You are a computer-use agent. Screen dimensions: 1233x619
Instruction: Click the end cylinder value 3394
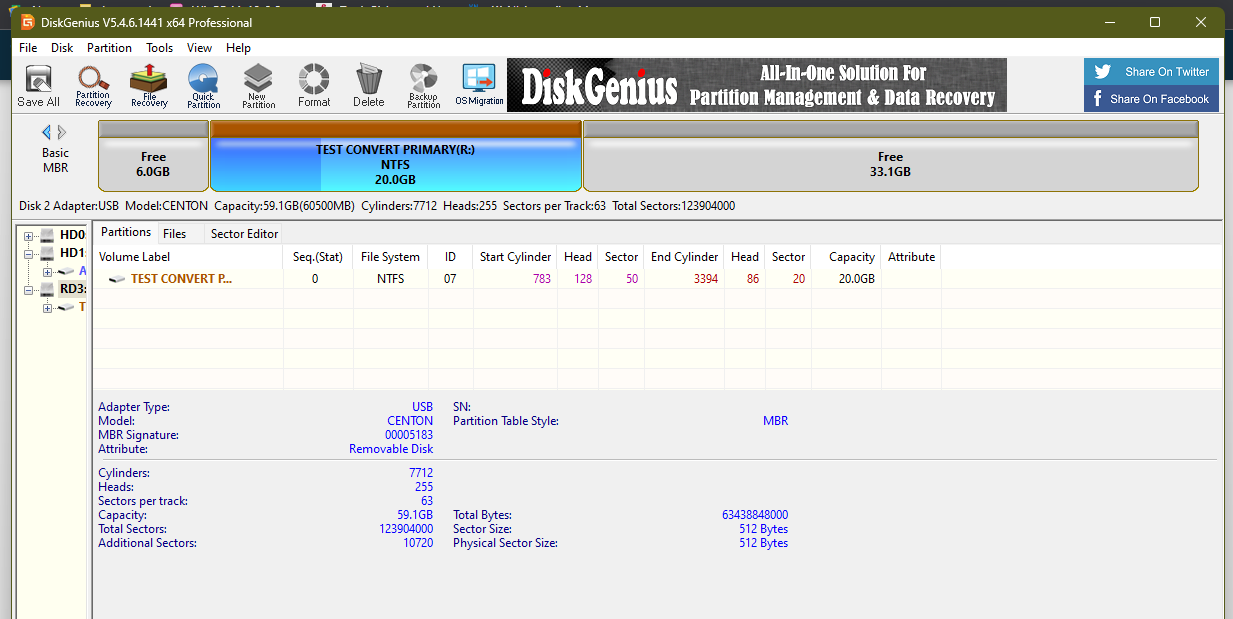pyautogui.click(x=705, y=279)
